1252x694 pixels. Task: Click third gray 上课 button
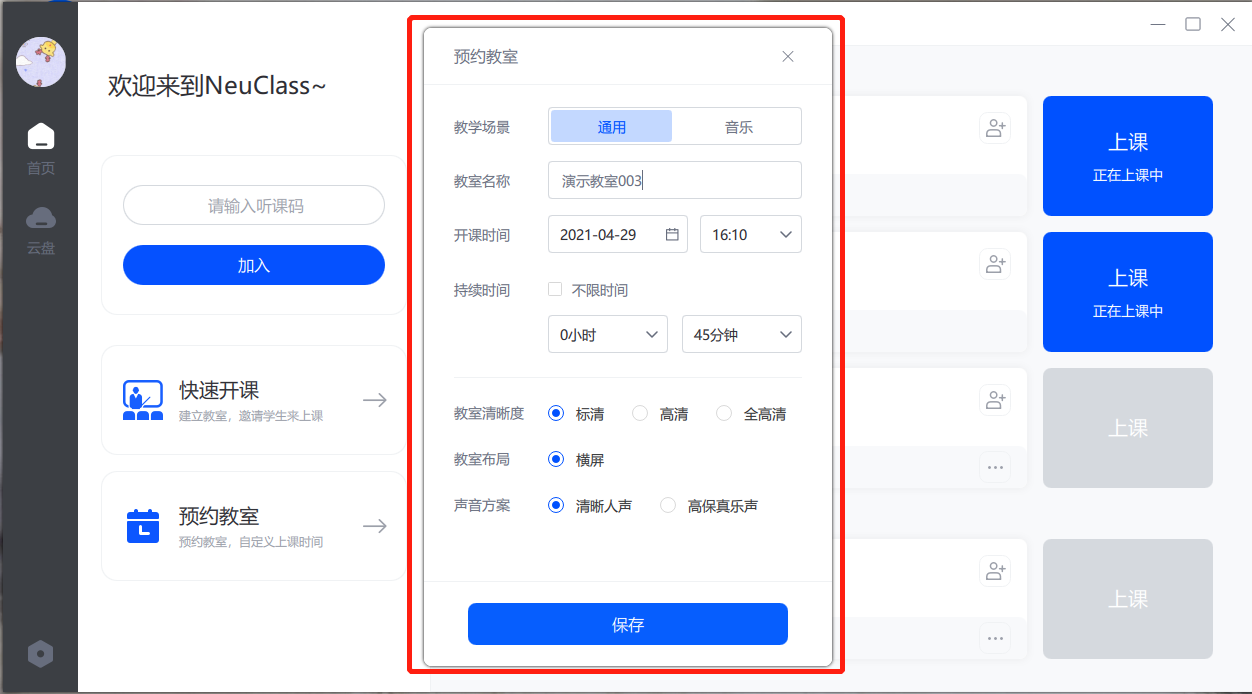(1128, 428)
